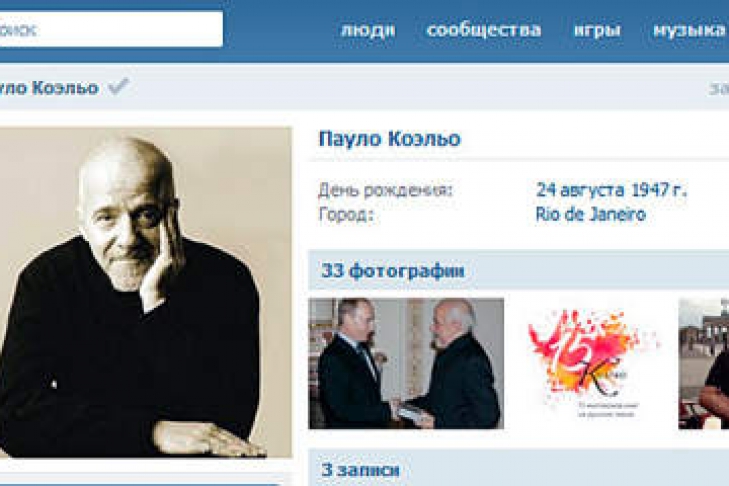Click the 1947 г. birth year link
This screenshot has width=729, height=486.
pos(659,190)
